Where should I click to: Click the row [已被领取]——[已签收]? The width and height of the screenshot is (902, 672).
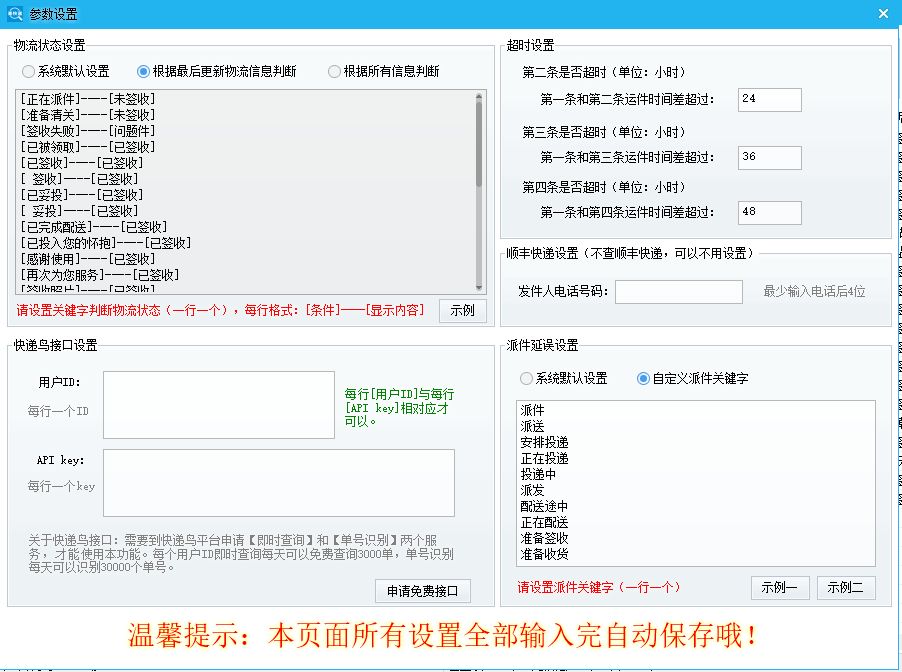87,147
